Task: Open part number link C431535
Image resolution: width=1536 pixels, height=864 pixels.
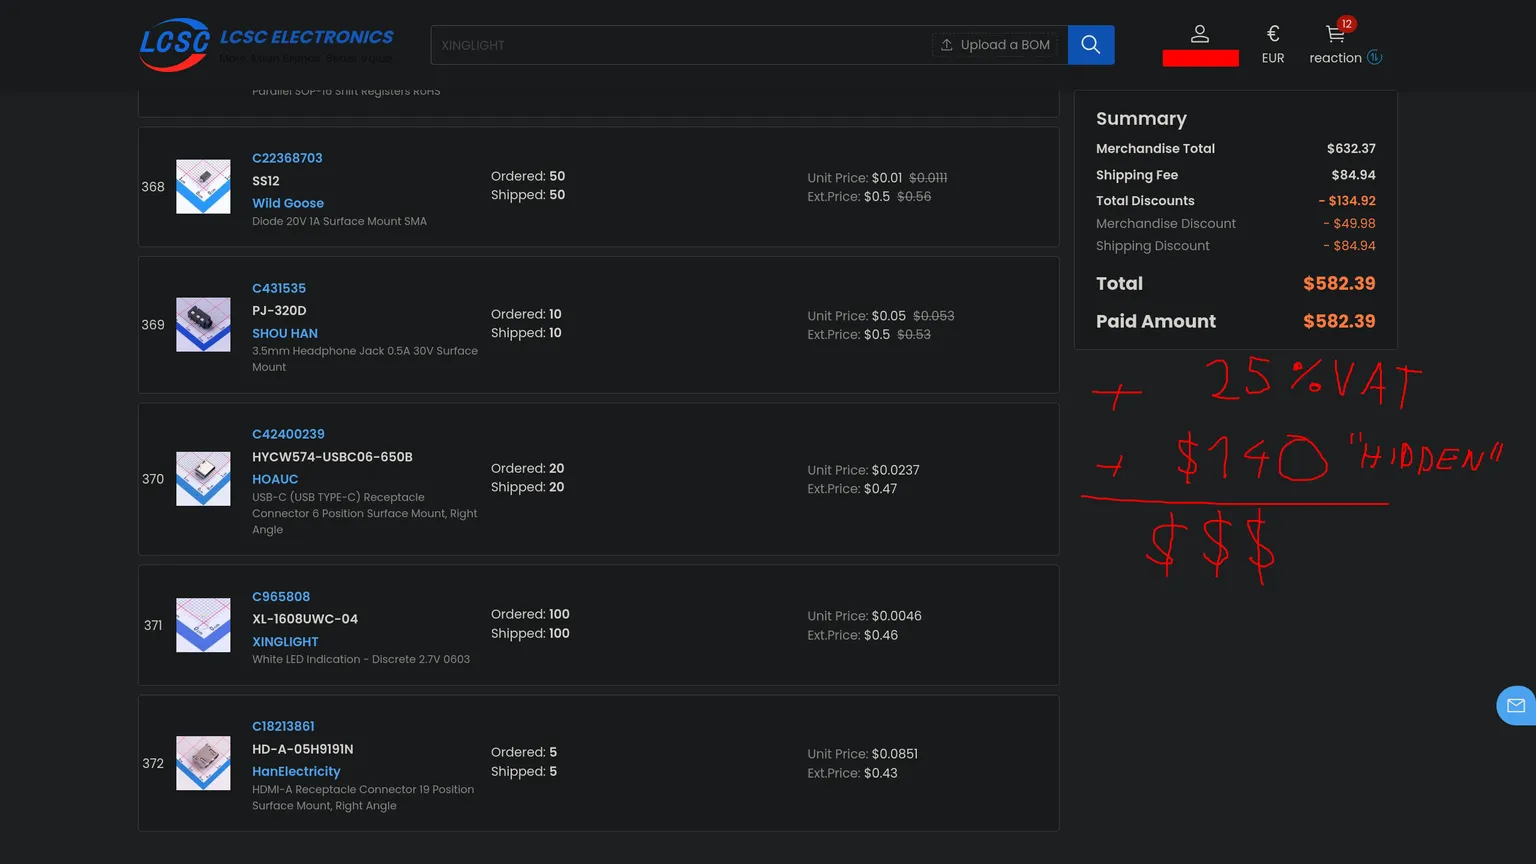Action: (279, 288)
